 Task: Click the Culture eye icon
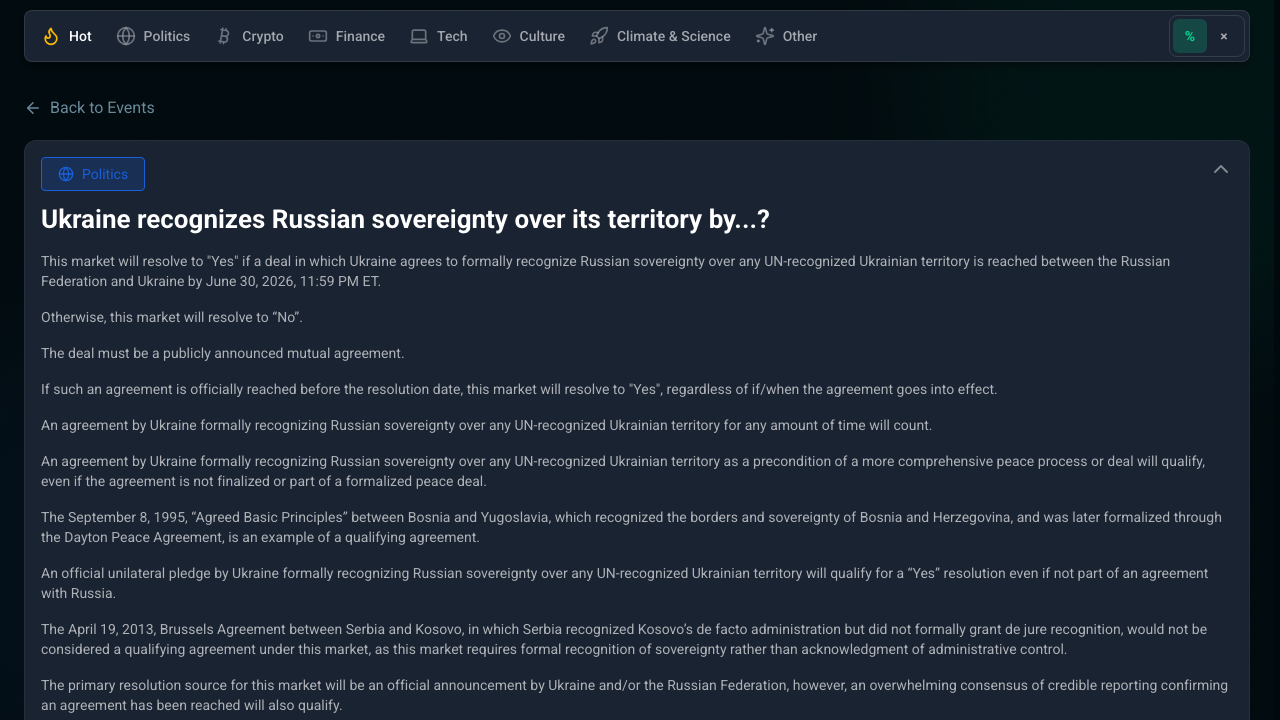502,36
